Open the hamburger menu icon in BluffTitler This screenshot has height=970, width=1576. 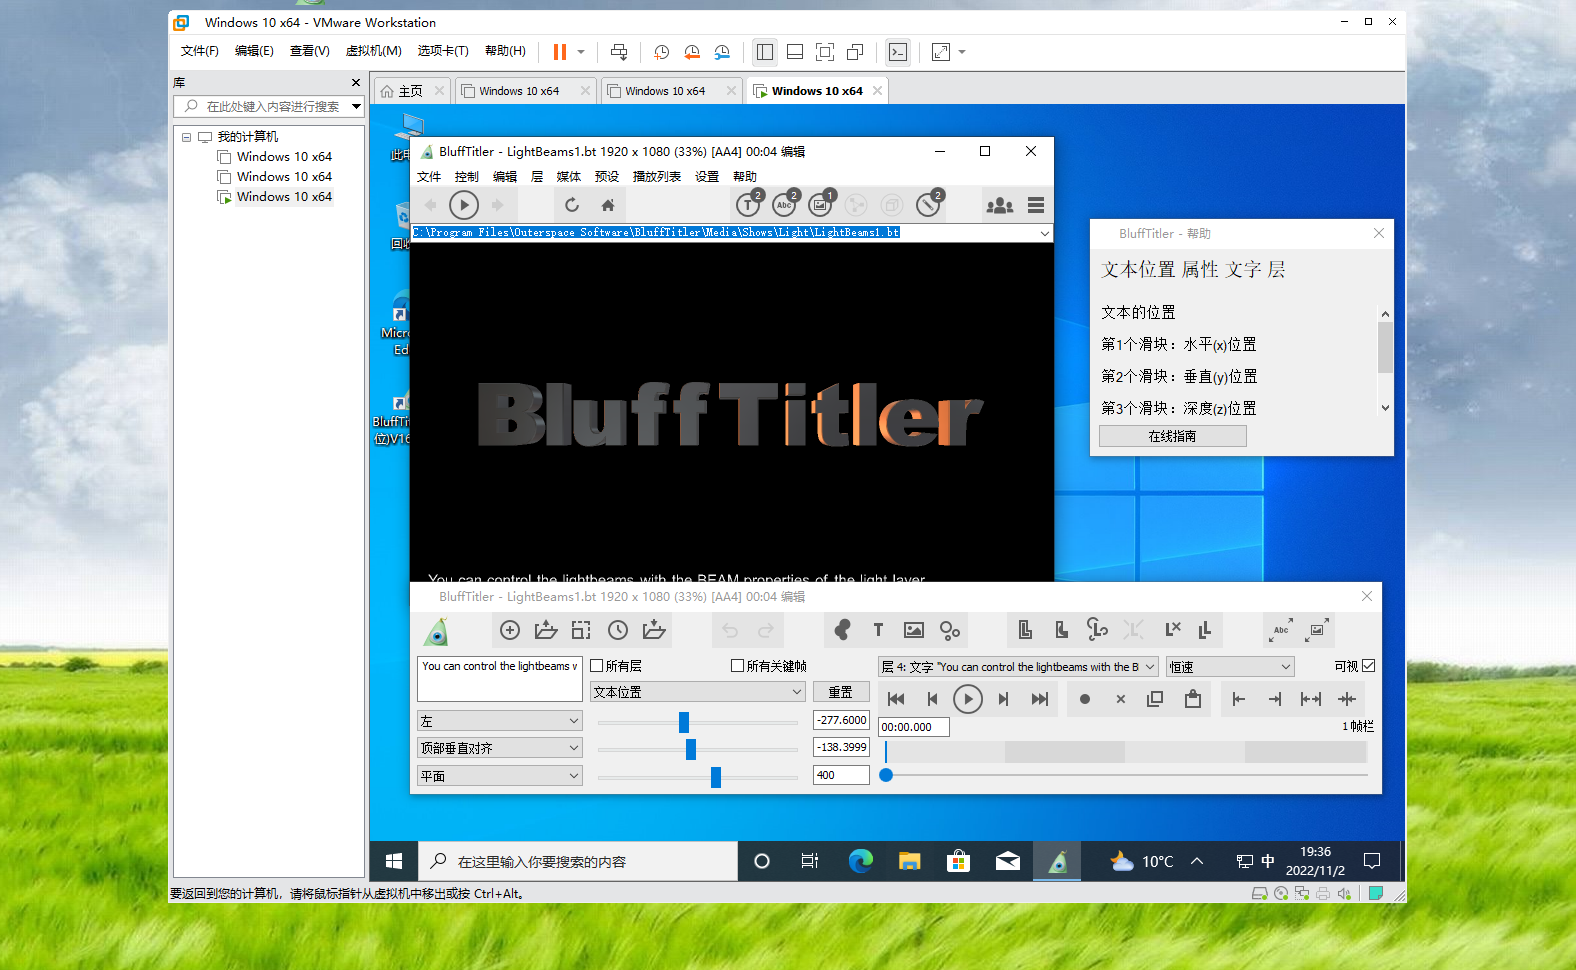pyautogui.click(x=1036, y=205)
